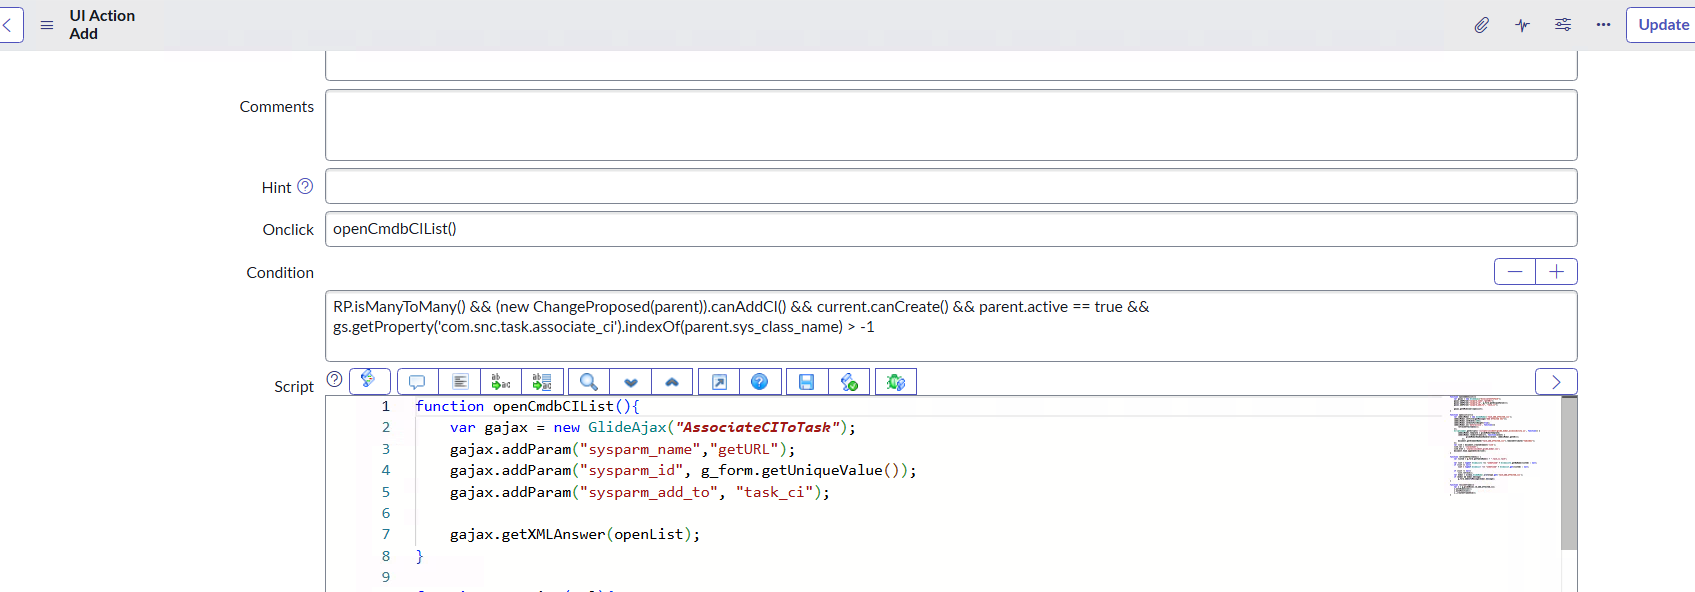Open search in the script editor
The image size is (1695, 592).
tap(589, 382)
